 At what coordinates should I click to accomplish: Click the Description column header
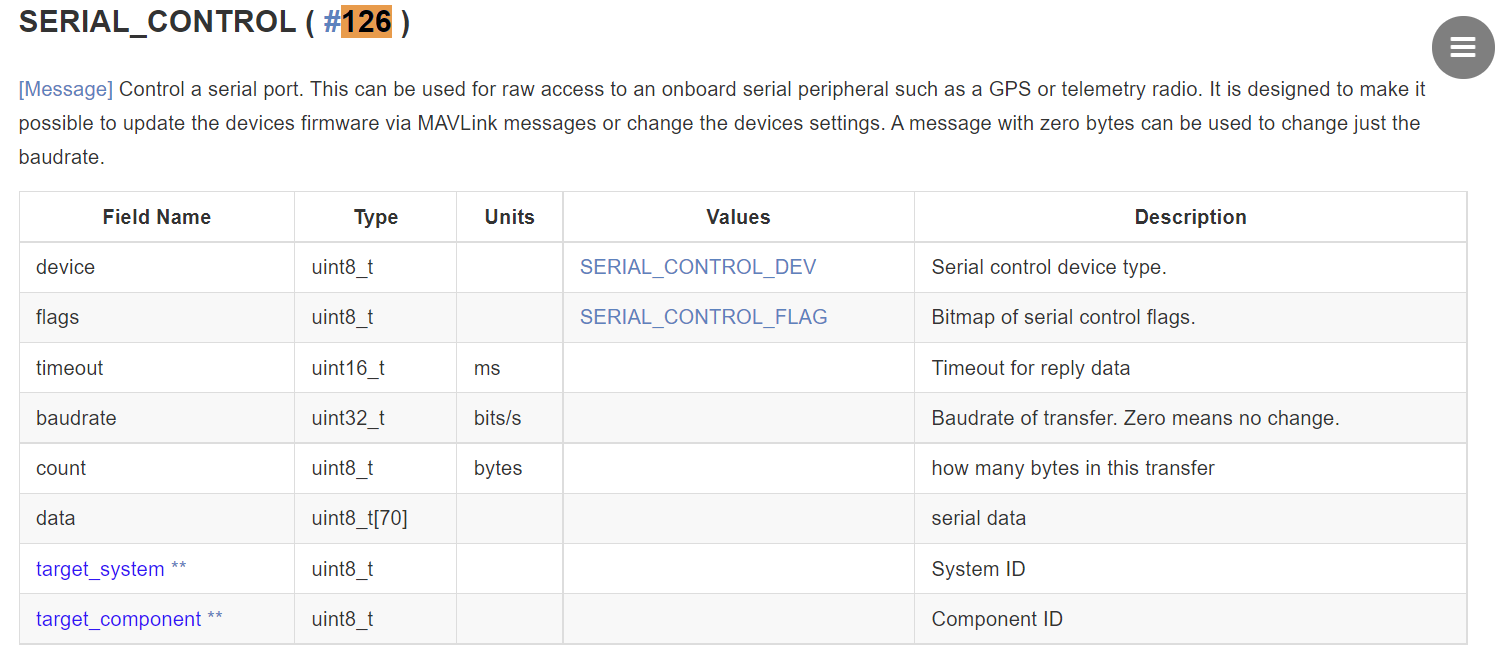click(x=1189, y=216)
